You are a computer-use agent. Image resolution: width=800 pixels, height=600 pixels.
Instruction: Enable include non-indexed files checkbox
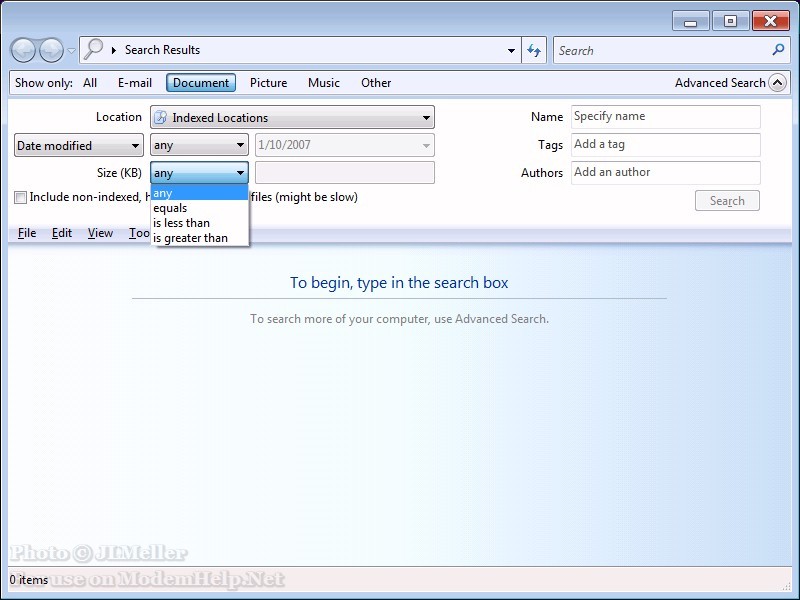(x=20, y=197)
